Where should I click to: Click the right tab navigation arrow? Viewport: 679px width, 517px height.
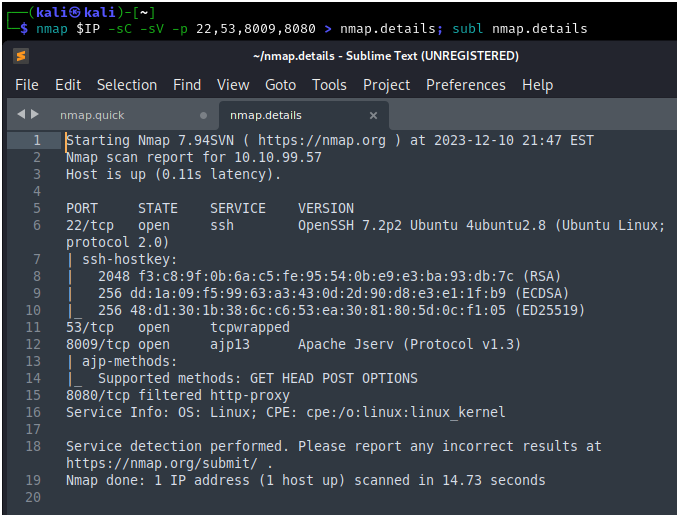coord(37,115)
